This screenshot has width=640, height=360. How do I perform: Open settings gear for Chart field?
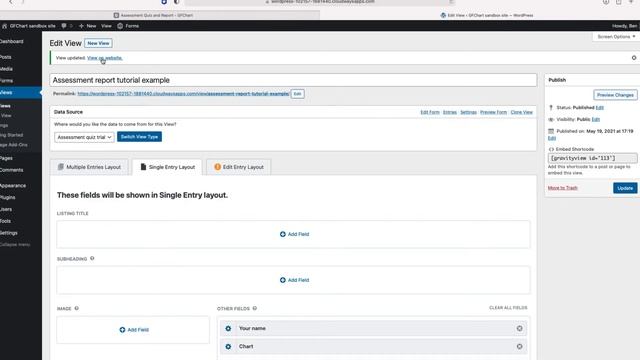coord(228,347)
